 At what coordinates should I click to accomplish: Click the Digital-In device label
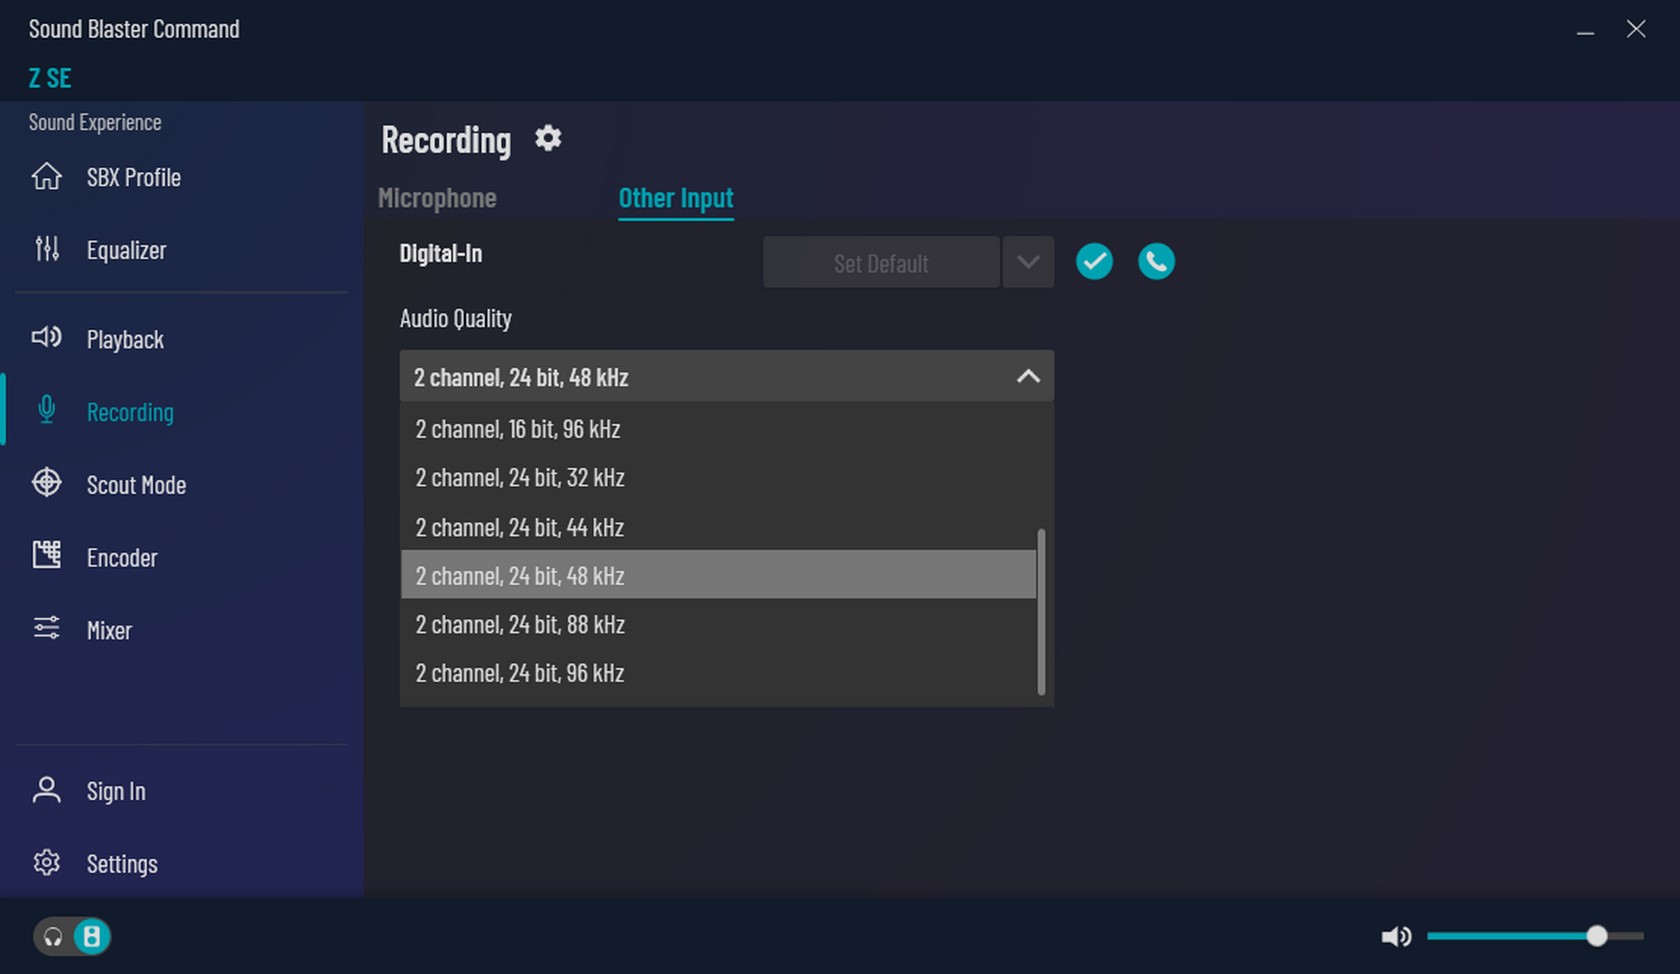tap(441, 253)
